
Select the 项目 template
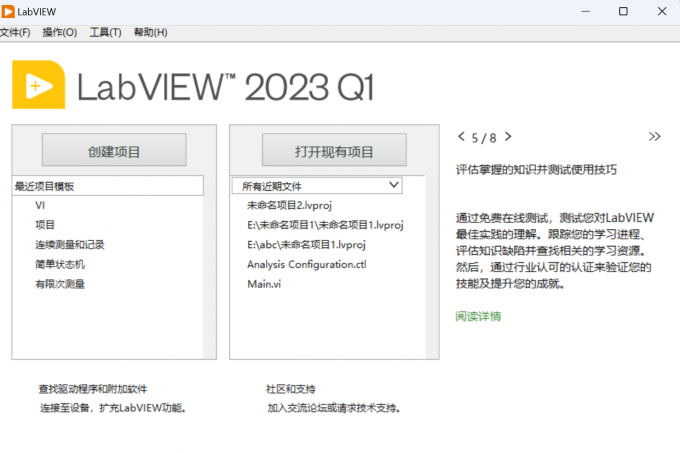tap(45, 225)
